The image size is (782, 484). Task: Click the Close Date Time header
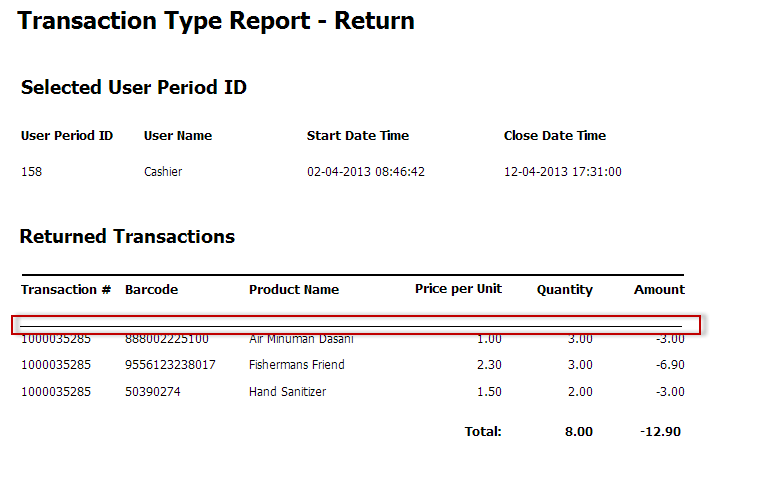pos(555,136)
